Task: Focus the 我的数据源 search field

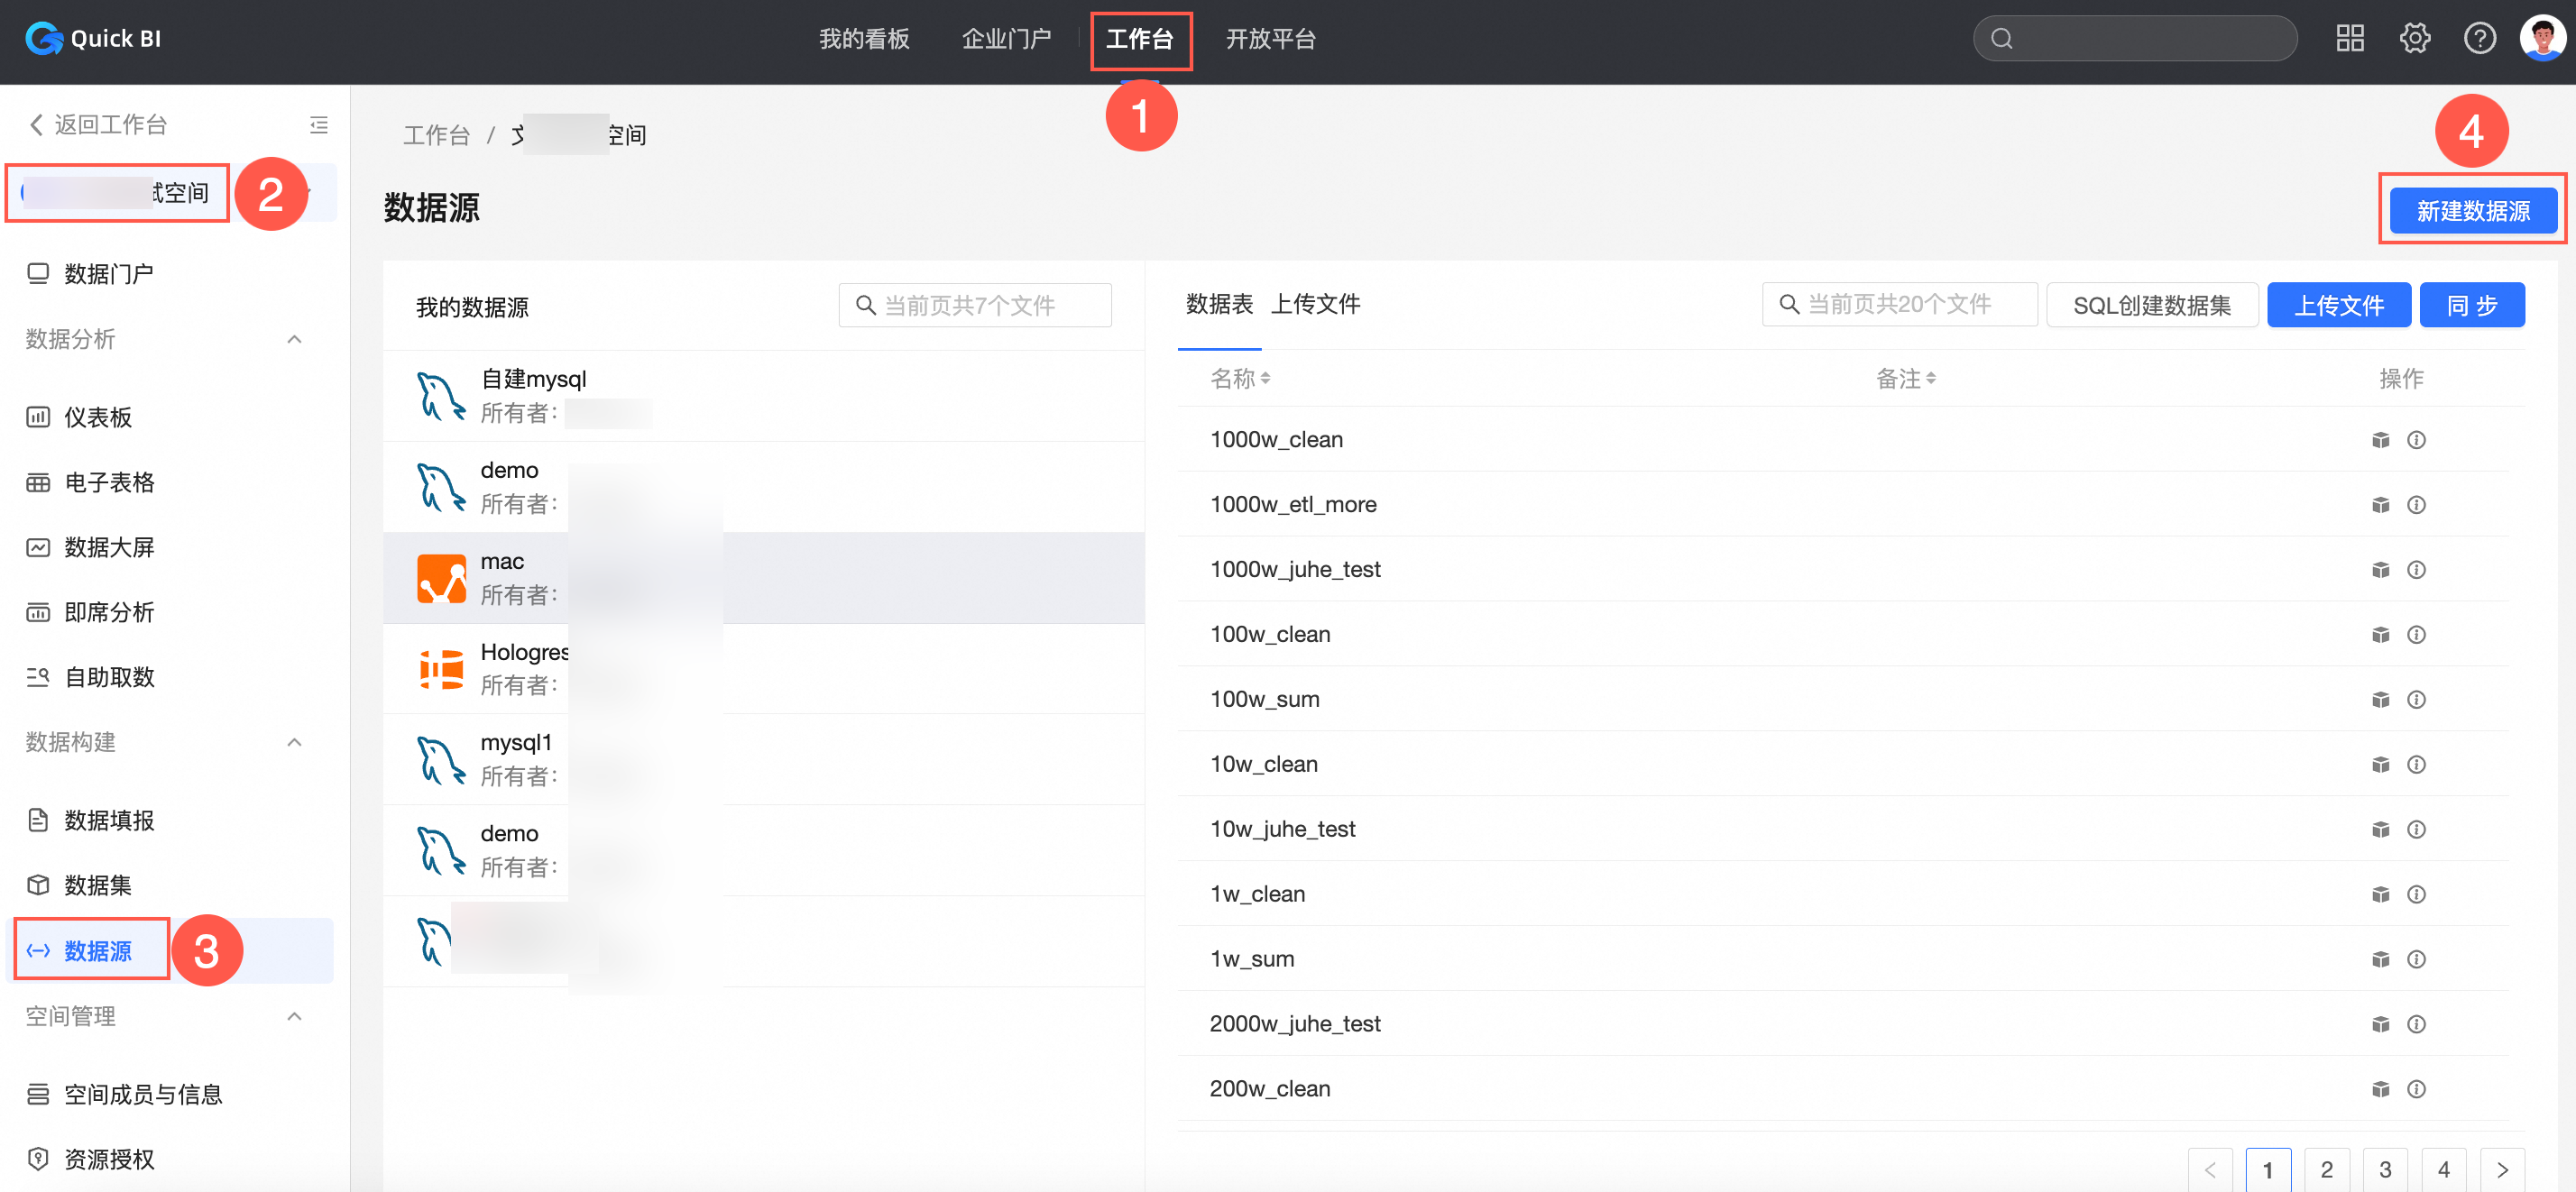Action: click(974, 305)
